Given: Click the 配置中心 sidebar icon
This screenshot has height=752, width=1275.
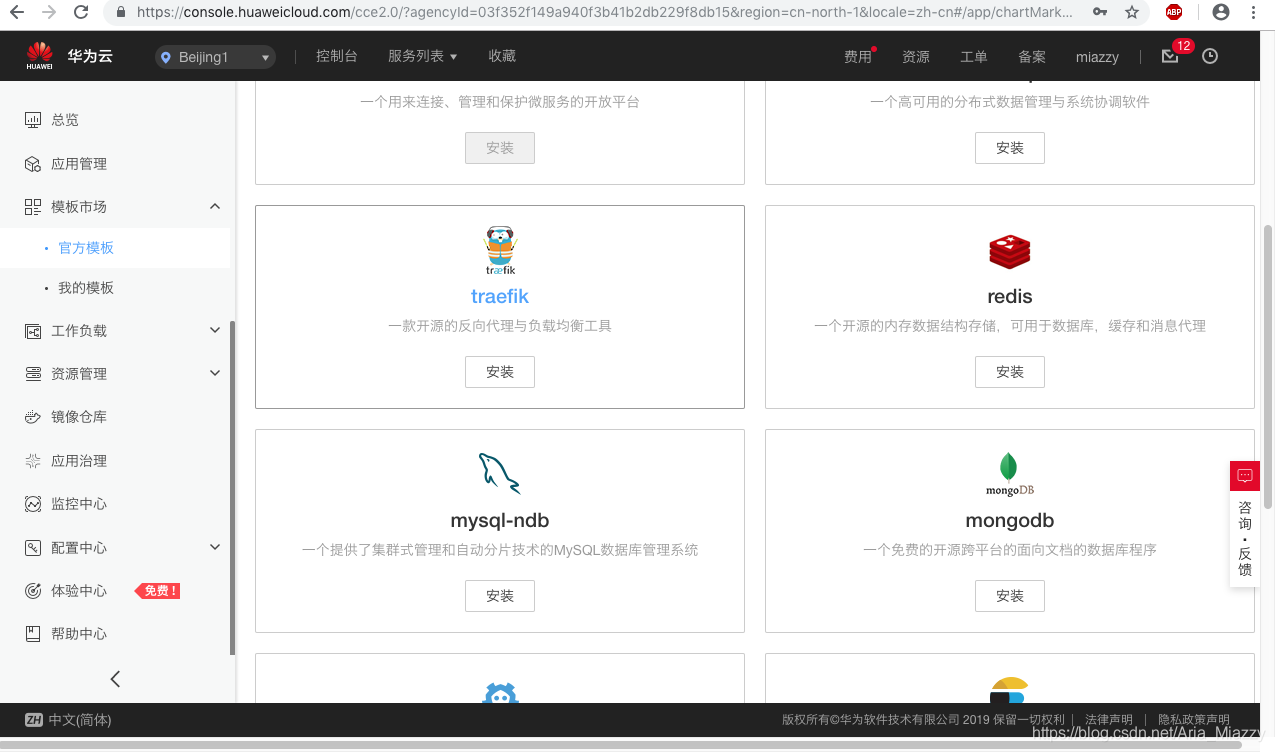Looking at the screenshot, I should pos(33,548).
